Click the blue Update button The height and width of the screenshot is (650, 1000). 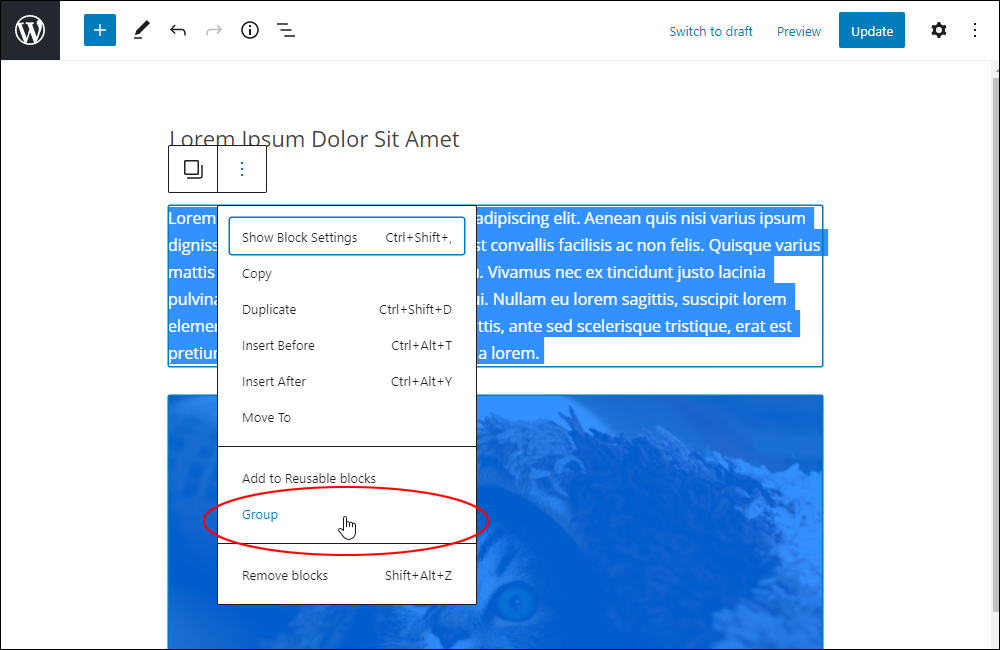[x=871, y=31]
